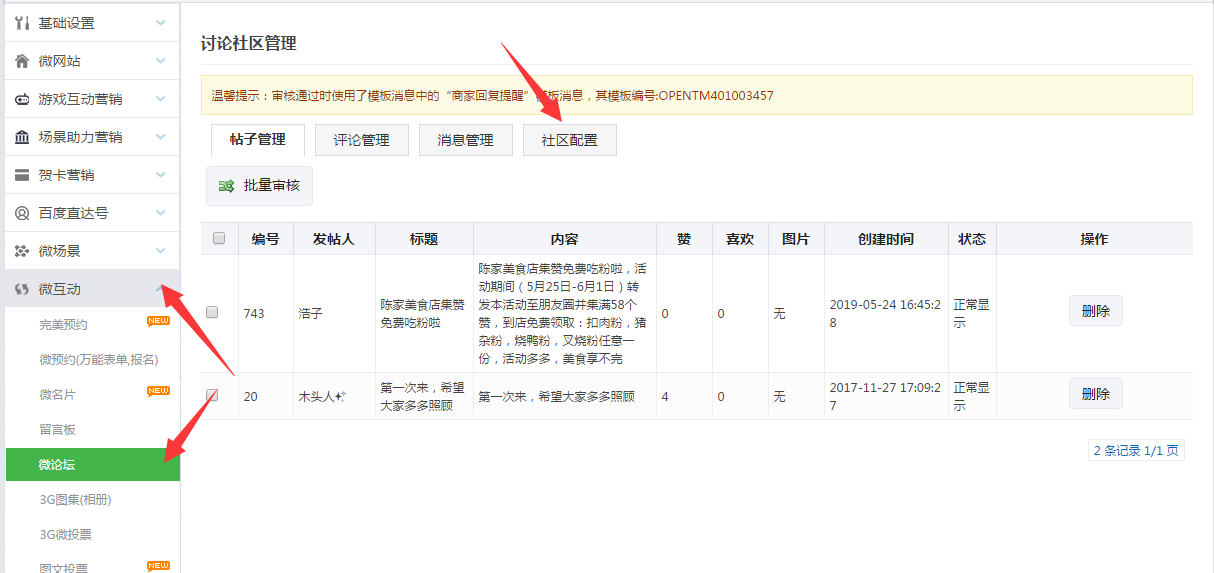1214x573 pixels.
Task: Click the NEW badge beside 微名片
Action: 158,390
